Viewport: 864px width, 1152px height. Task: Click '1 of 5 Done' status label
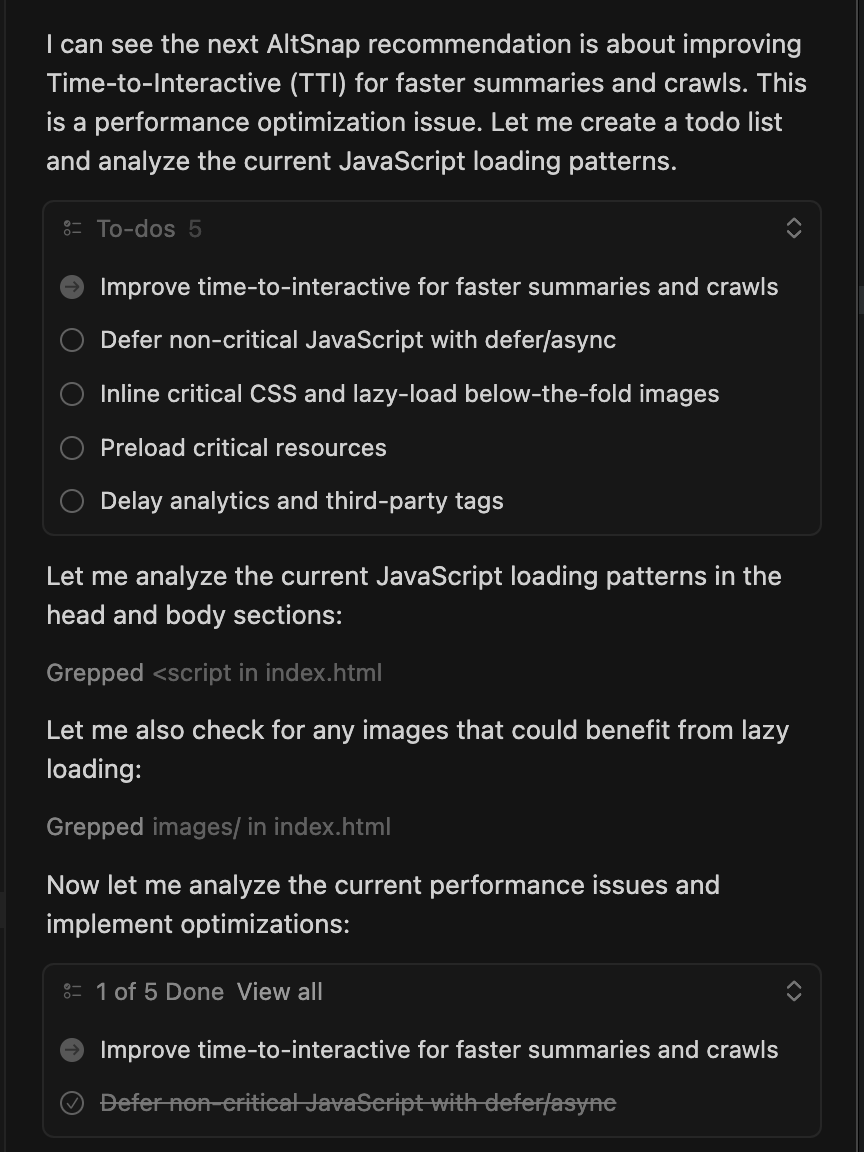(x=160, y=992)
